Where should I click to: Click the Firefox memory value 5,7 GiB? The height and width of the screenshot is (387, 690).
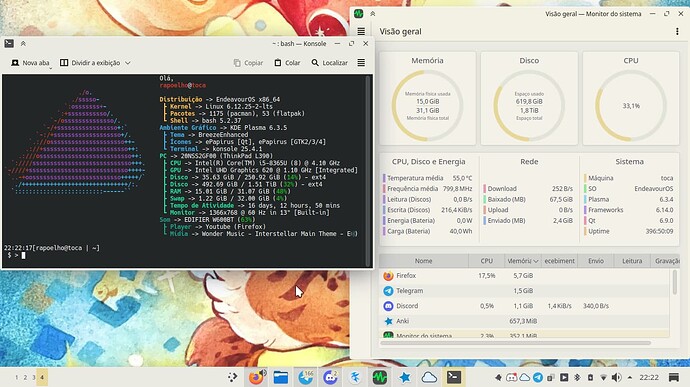pos(523,276)
